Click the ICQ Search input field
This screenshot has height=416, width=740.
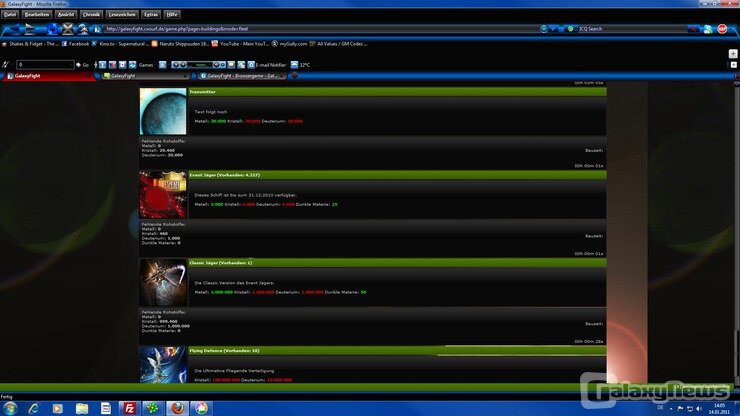(x=632, y=29)
